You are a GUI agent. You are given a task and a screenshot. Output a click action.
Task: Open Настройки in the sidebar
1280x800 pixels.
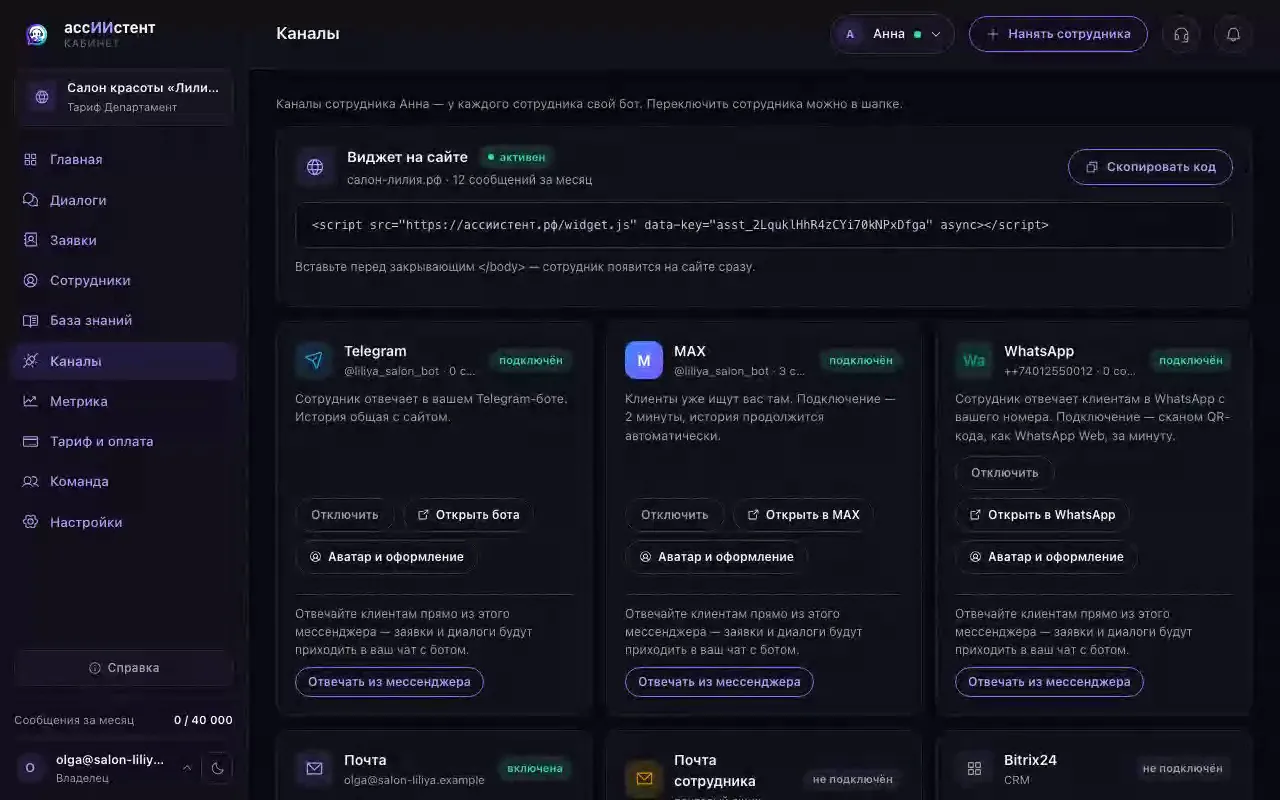pos(124,522)
